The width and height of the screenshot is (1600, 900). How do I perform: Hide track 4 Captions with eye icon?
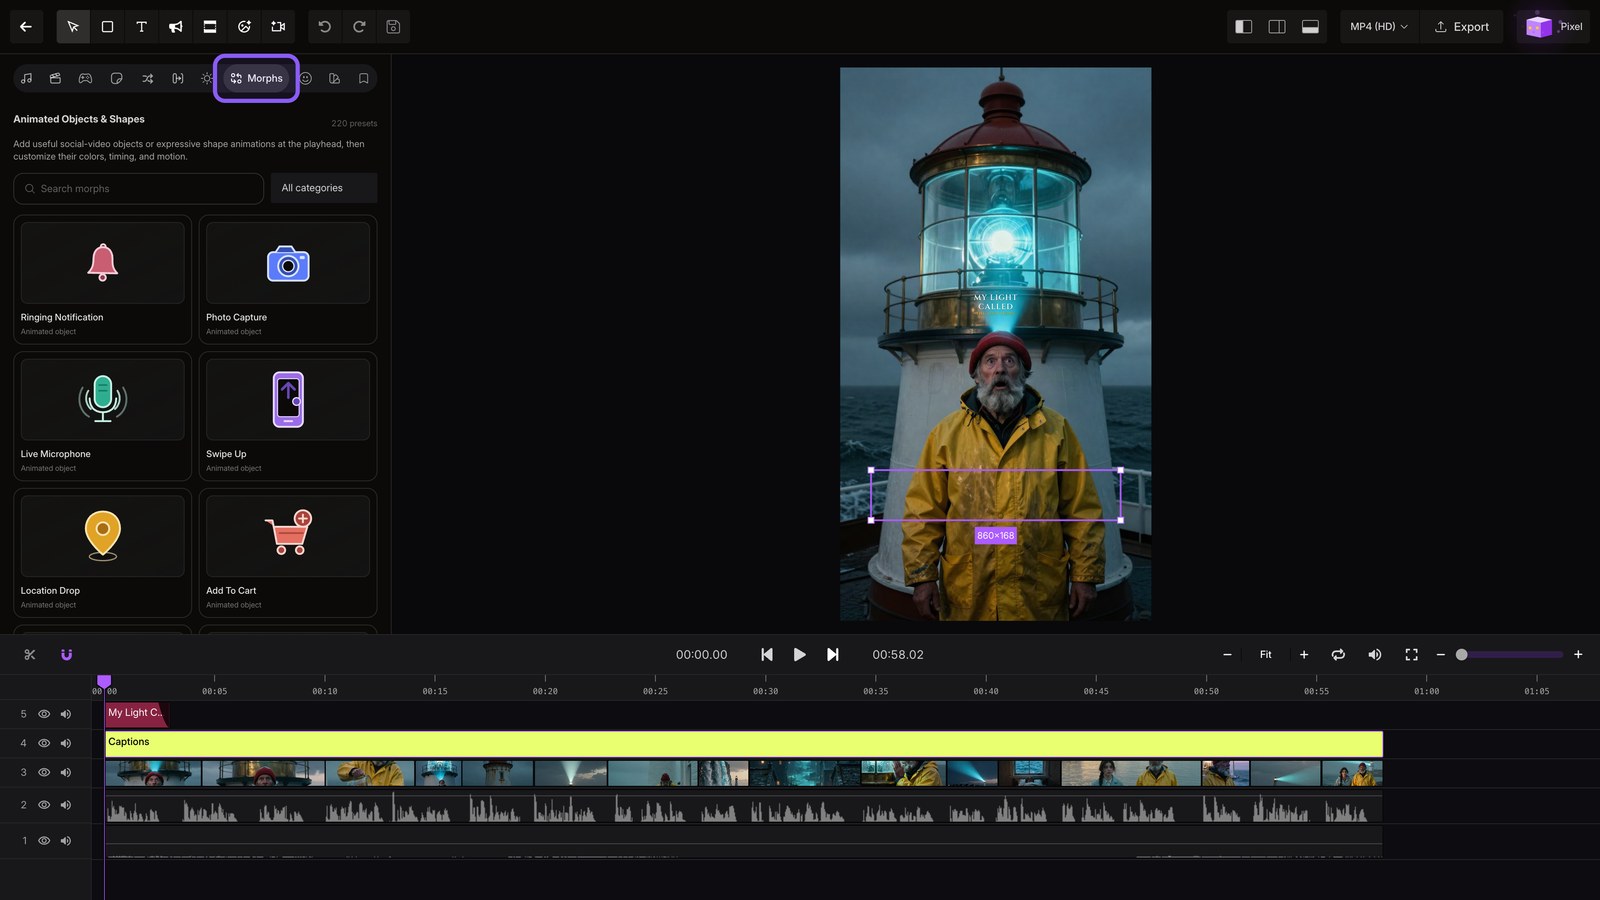44,743
